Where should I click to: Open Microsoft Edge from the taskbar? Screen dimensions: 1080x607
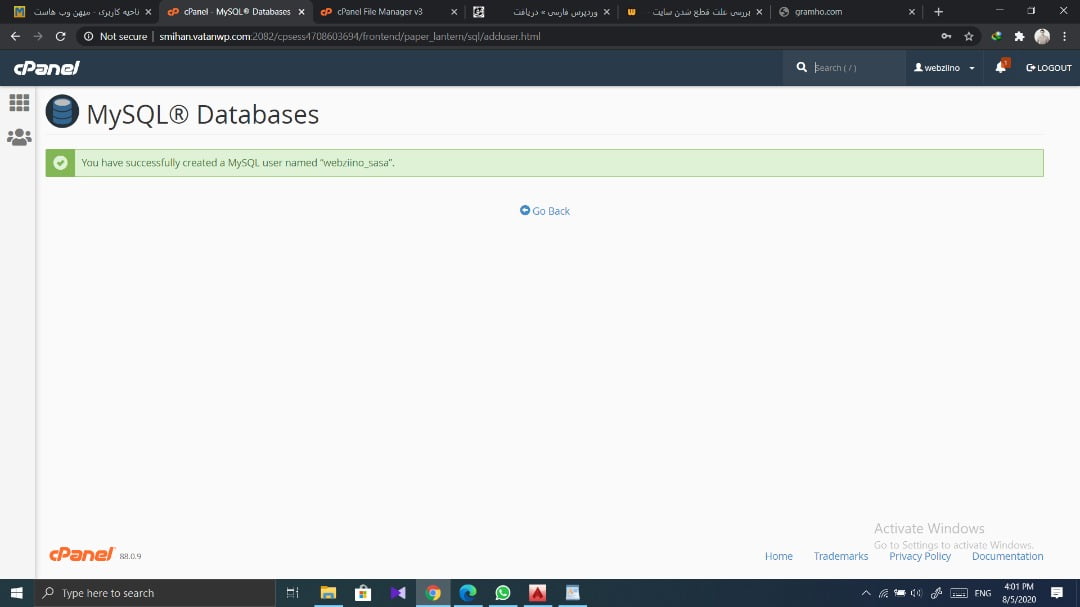[x=468, y=593]
